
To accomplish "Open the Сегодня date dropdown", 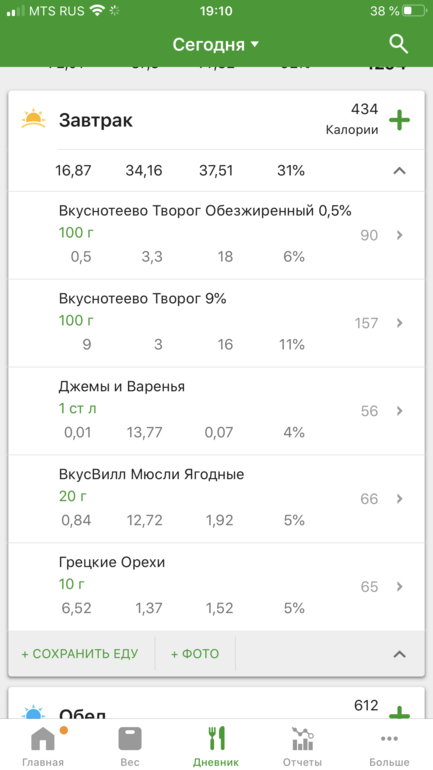I will coord(216,45).
